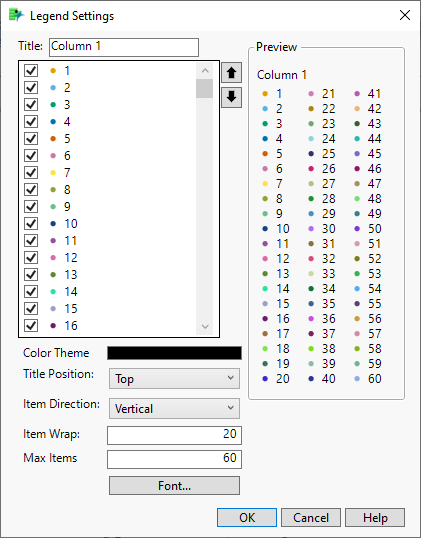Uncheck the checkbox for item 12

point(31,258)
